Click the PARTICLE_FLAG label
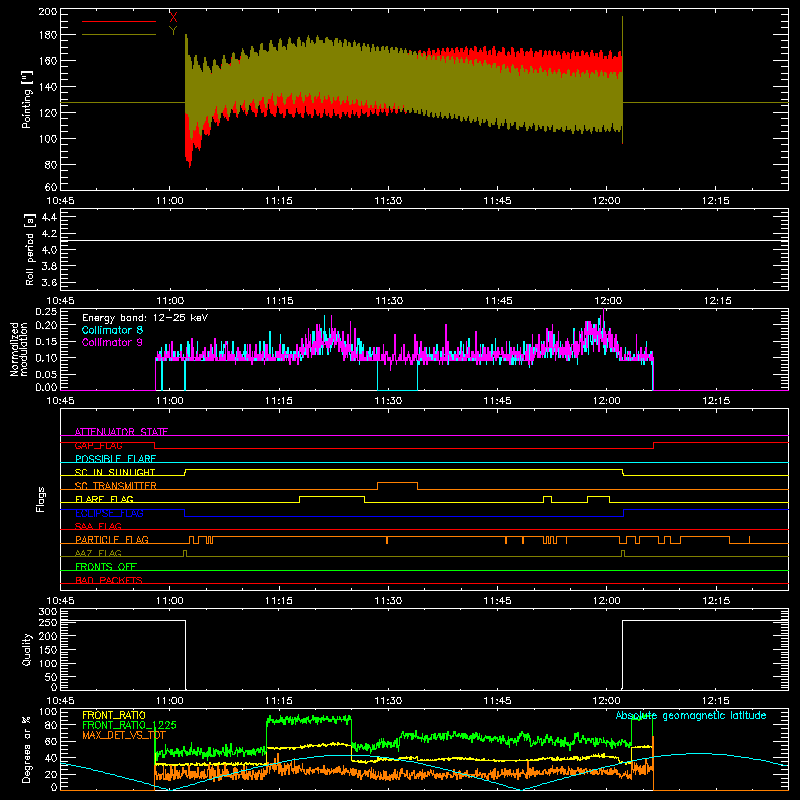 pos(112,539)
